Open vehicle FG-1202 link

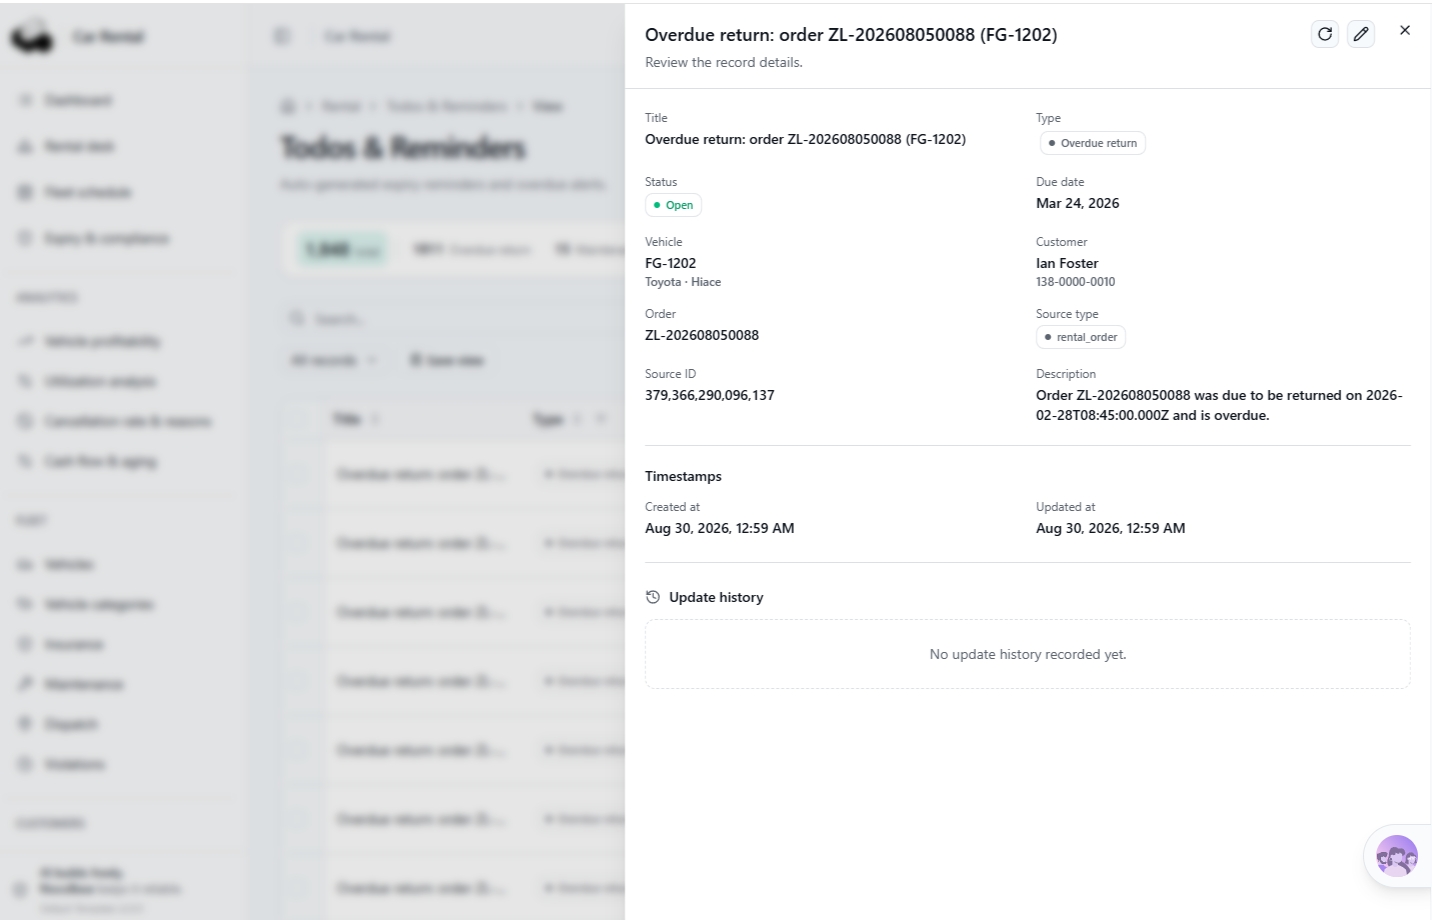point(670,263)
